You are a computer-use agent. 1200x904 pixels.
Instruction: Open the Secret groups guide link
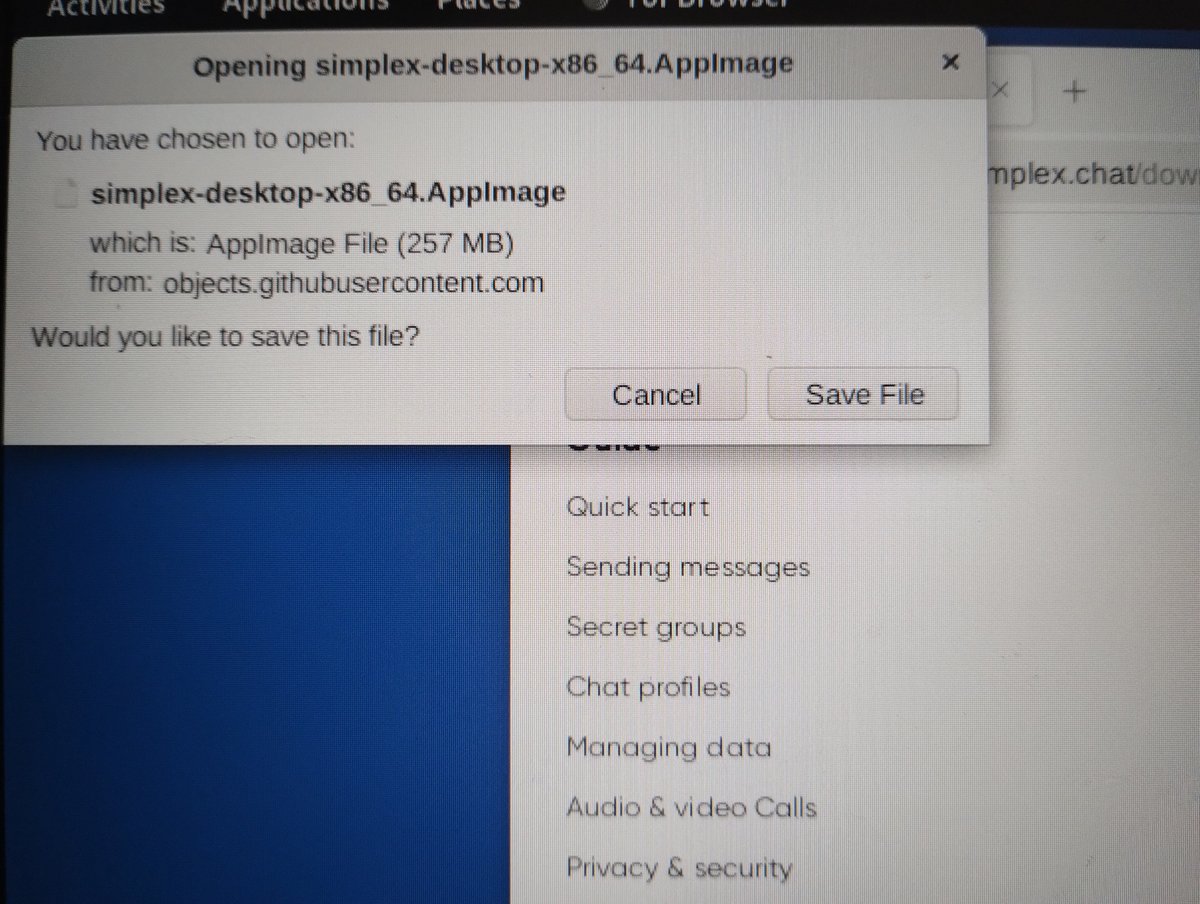click(656, 628)
